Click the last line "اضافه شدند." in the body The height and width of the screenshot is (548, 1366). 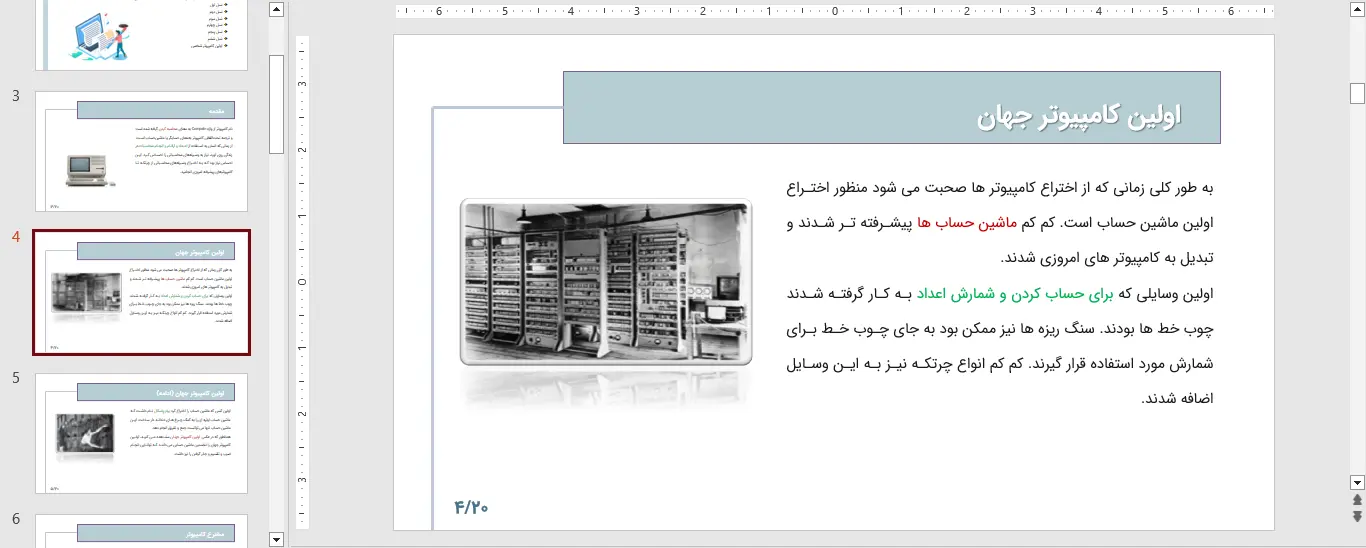click(x=1177, y=398)
